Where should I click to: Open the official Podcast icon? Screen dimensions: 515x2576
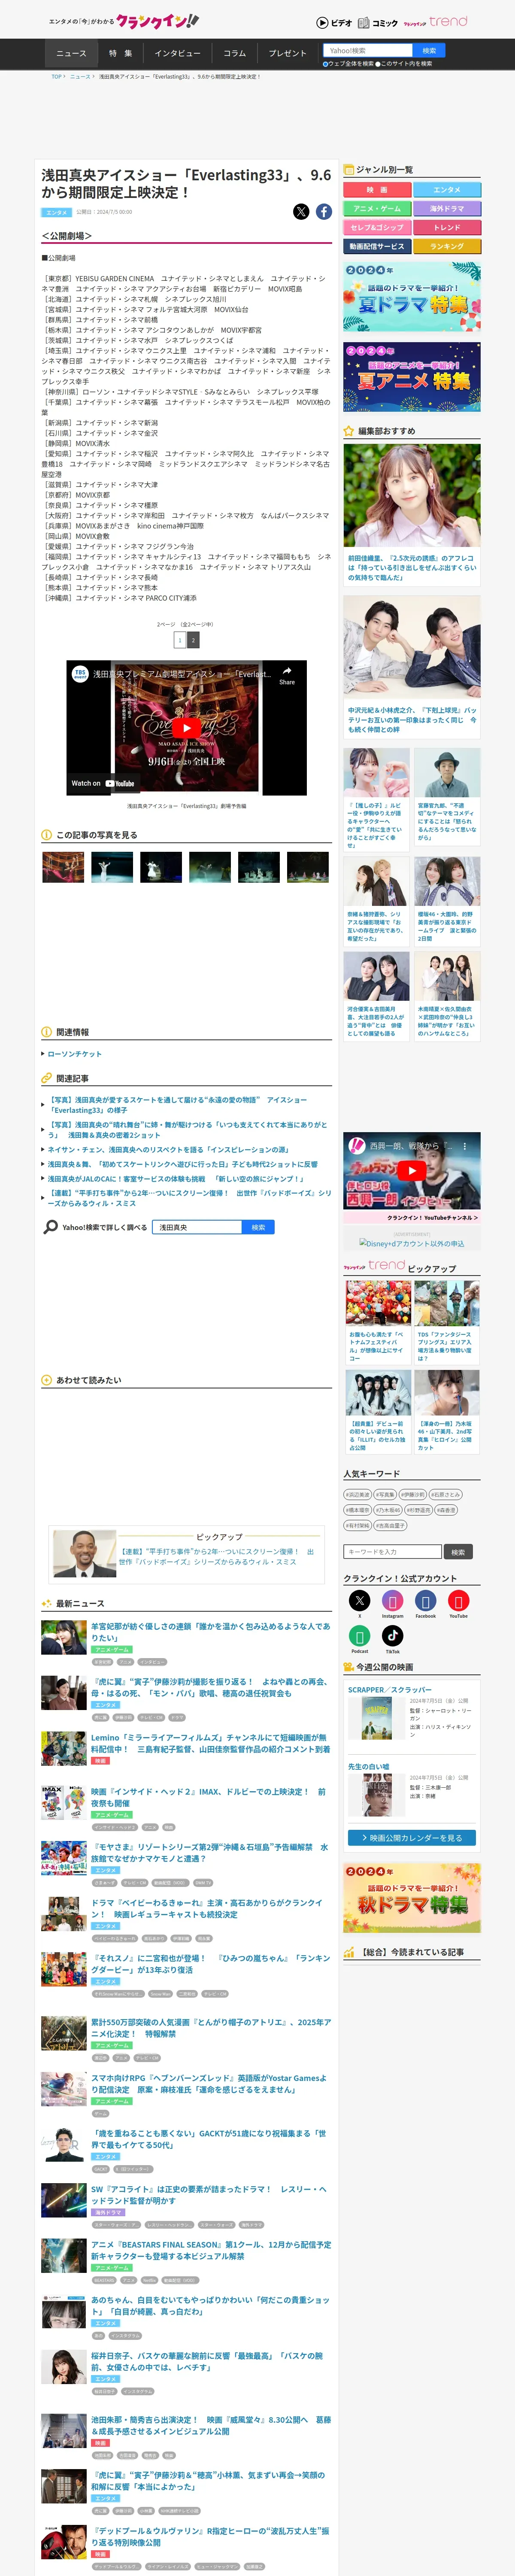pos(360,1636)
